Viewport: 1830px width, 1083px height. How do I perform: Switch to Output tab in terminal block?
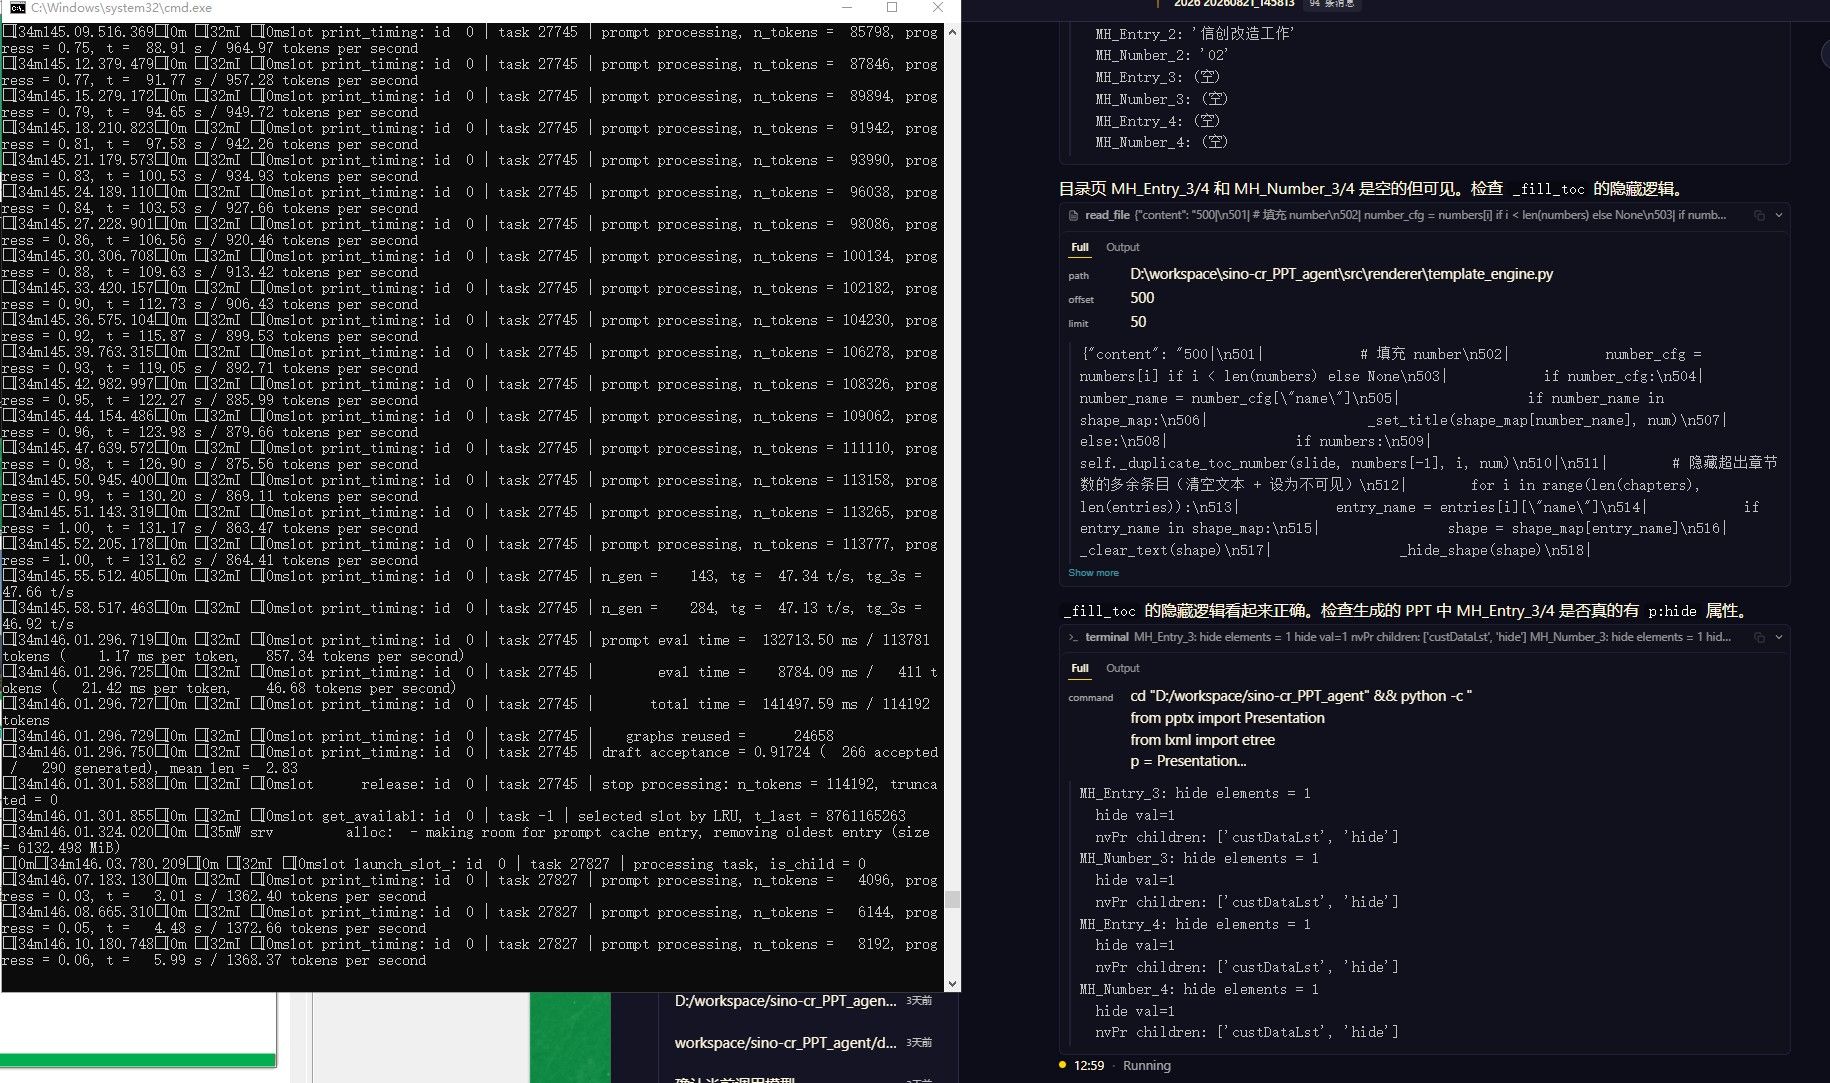pos(1122,668)
